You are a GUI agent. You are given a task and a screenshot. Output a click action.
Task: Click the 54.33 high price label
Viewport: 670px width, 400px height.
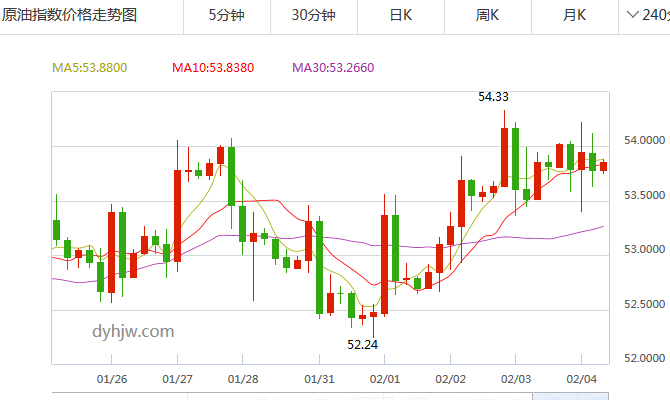493,97
